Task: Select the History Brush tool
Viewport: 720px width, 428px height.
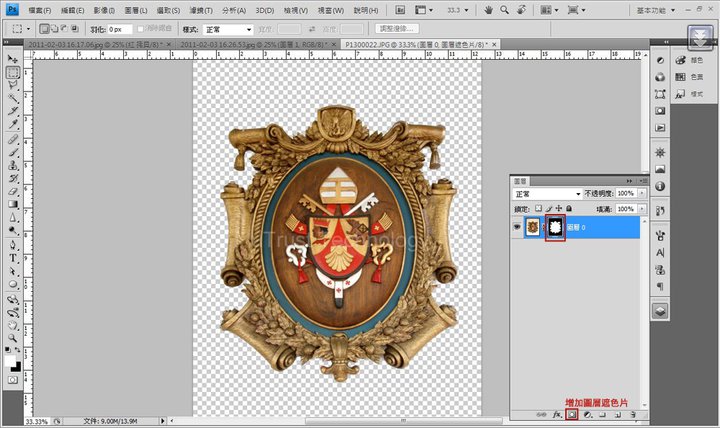Action: (13, 178)
